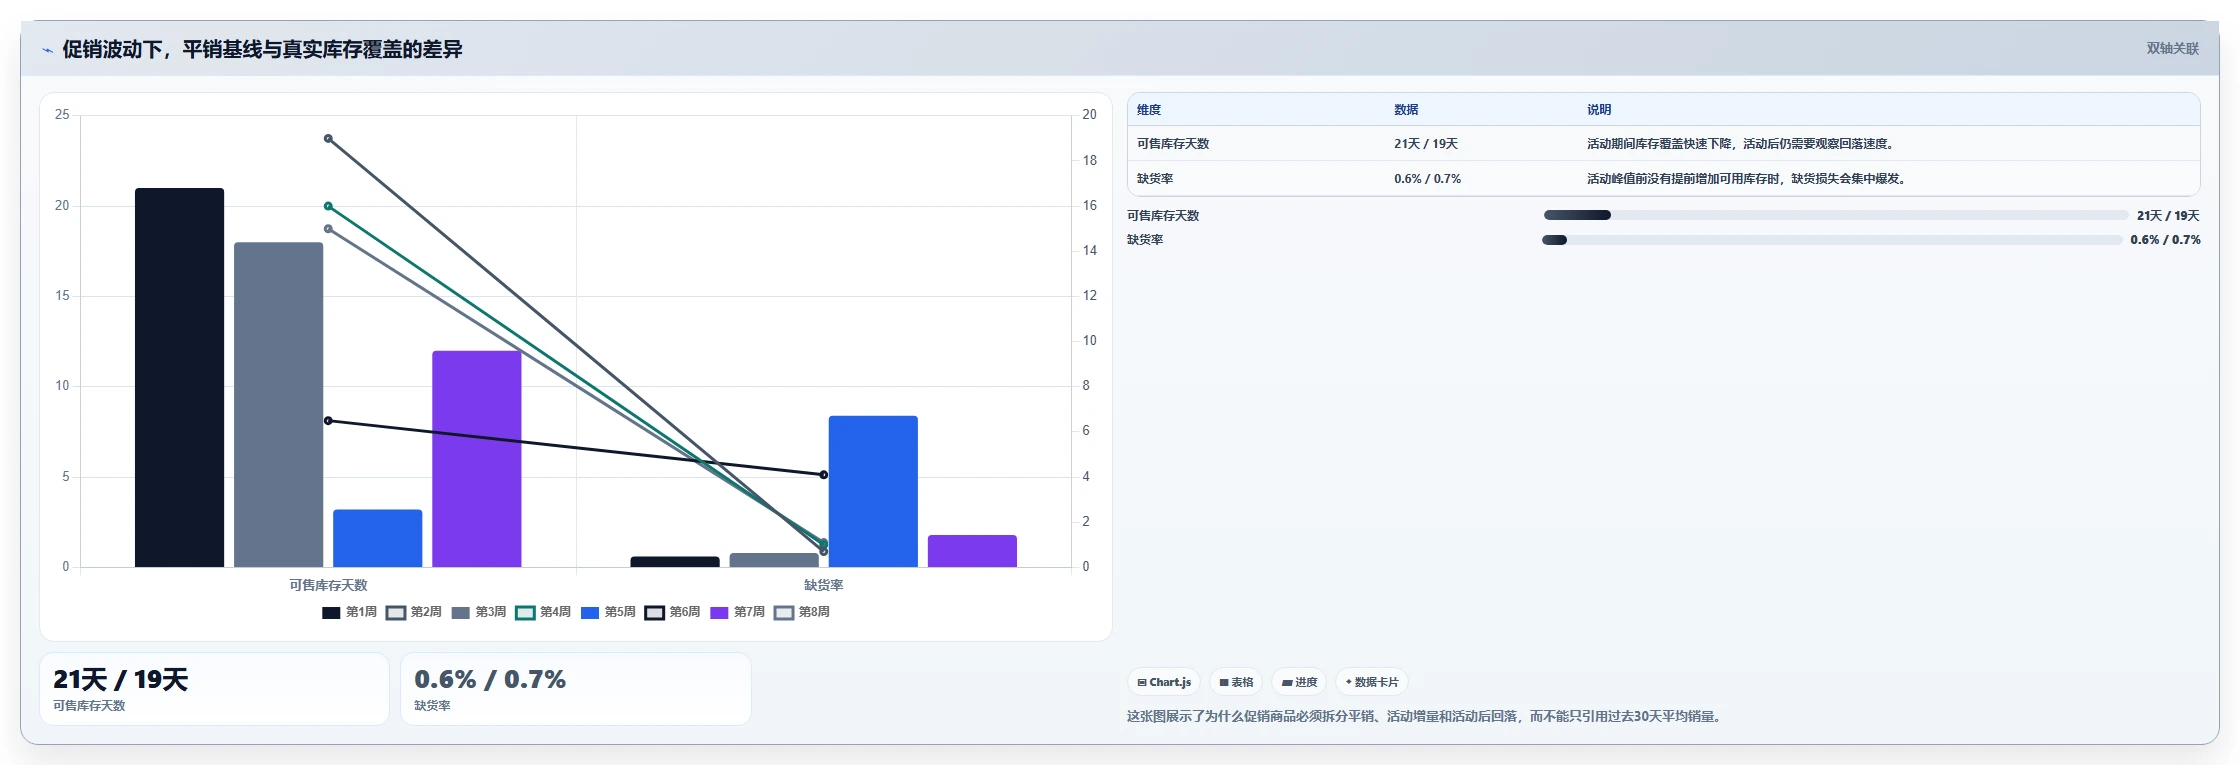Toggle 第7周 legend series

pos(737,612)
